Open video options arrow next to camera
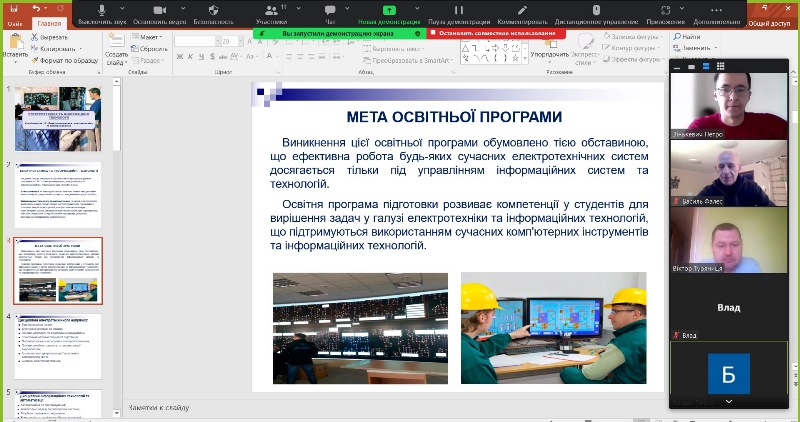The width and height of the screenshot is (800, 422). click(x=183, y=9)
